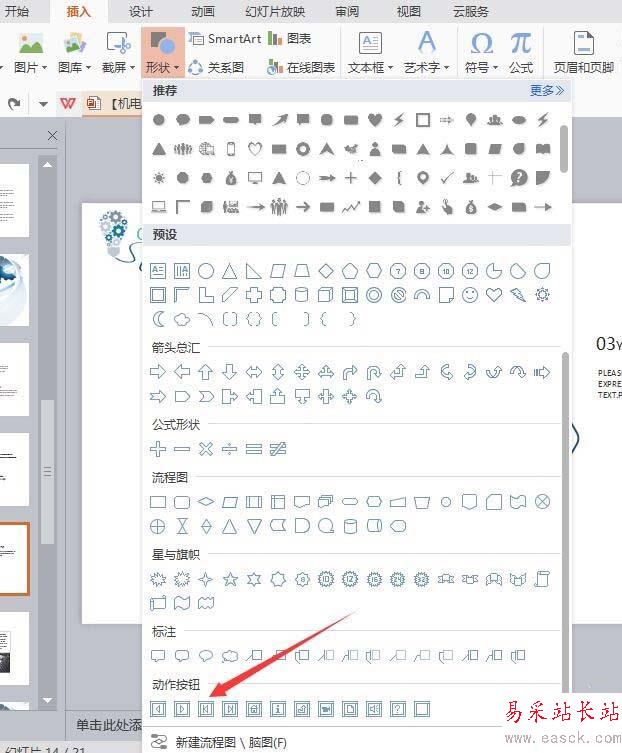Pick the sun shape in recommended section
The width and height of the screenshot is (622, 753).
point(159,178)
